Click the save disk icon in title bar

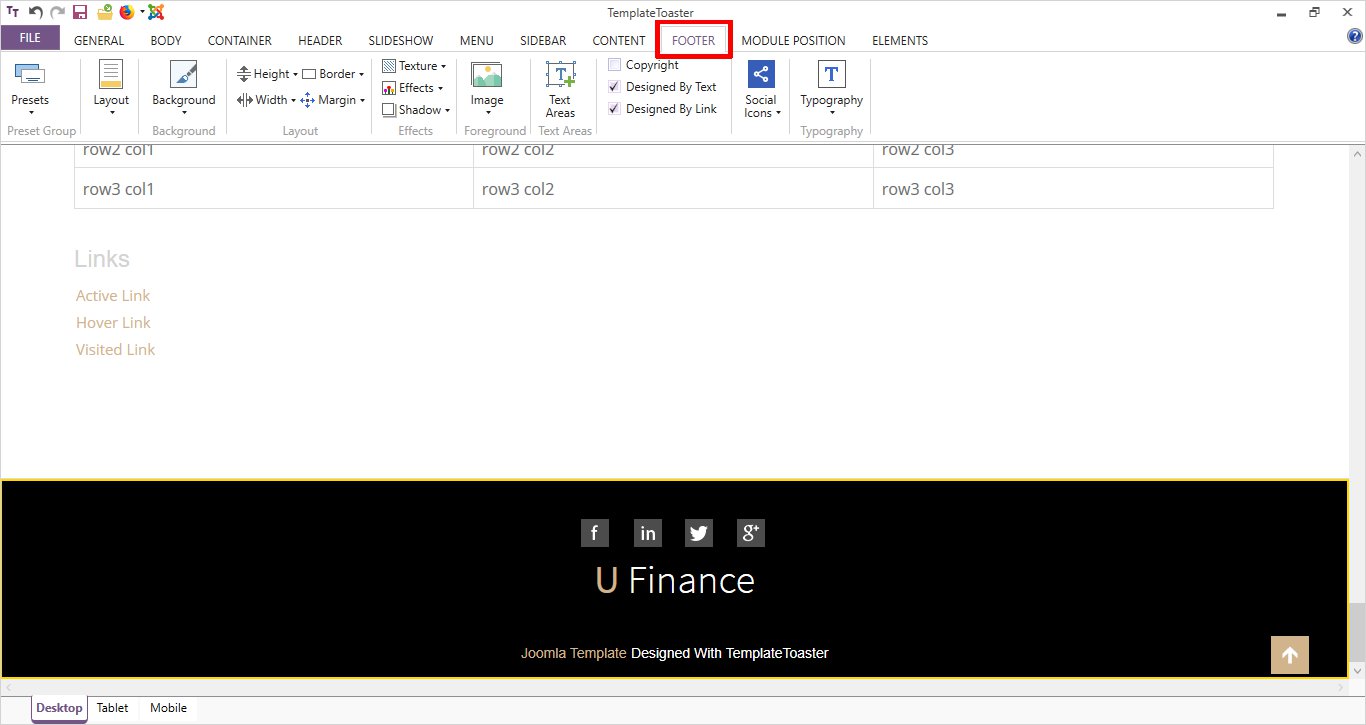80,12
